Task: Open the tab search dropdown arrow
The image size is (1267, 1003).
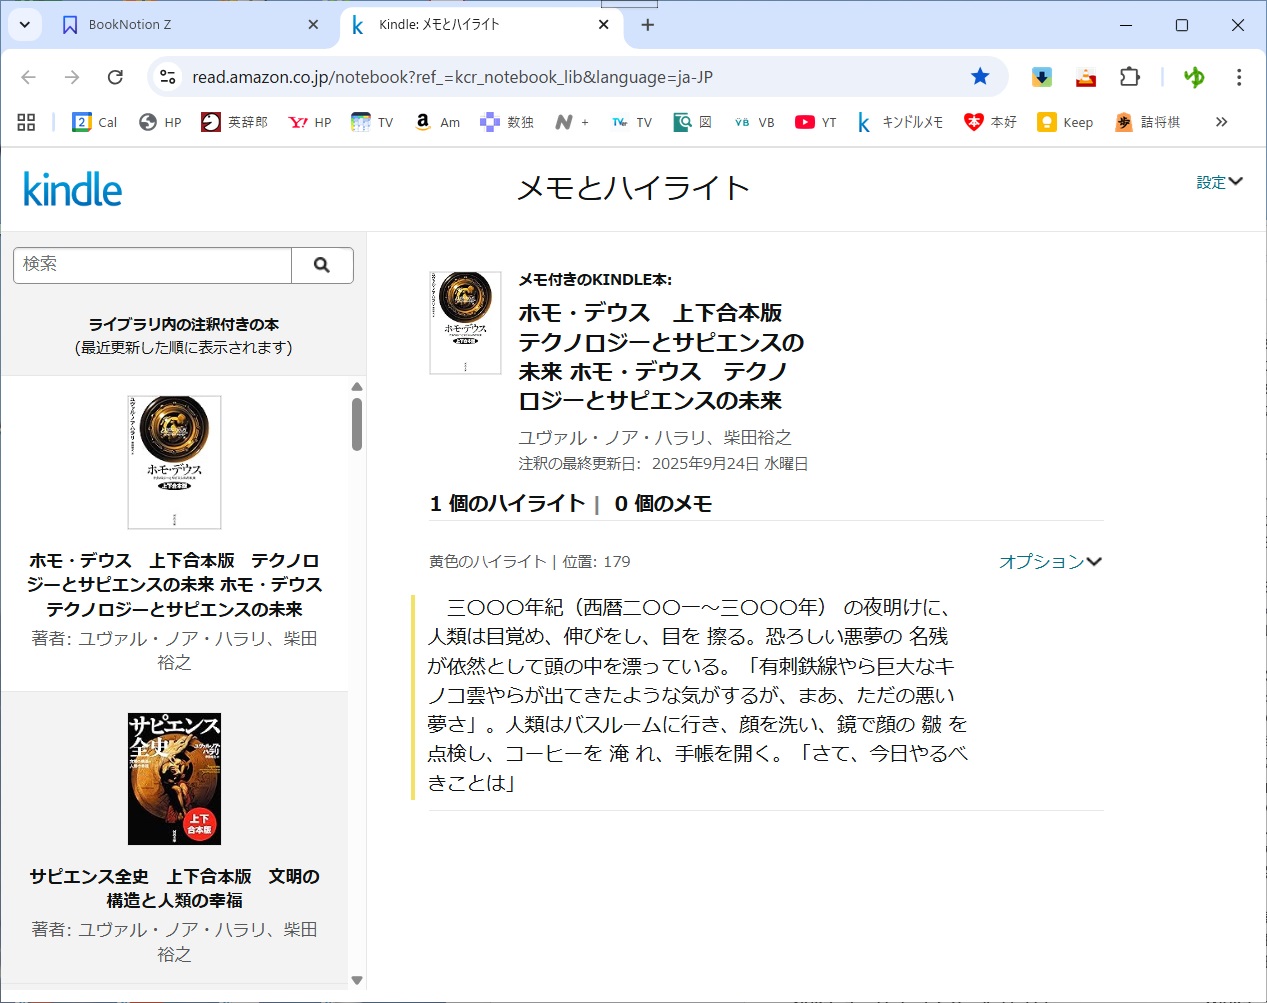Action: coord(25,25)
